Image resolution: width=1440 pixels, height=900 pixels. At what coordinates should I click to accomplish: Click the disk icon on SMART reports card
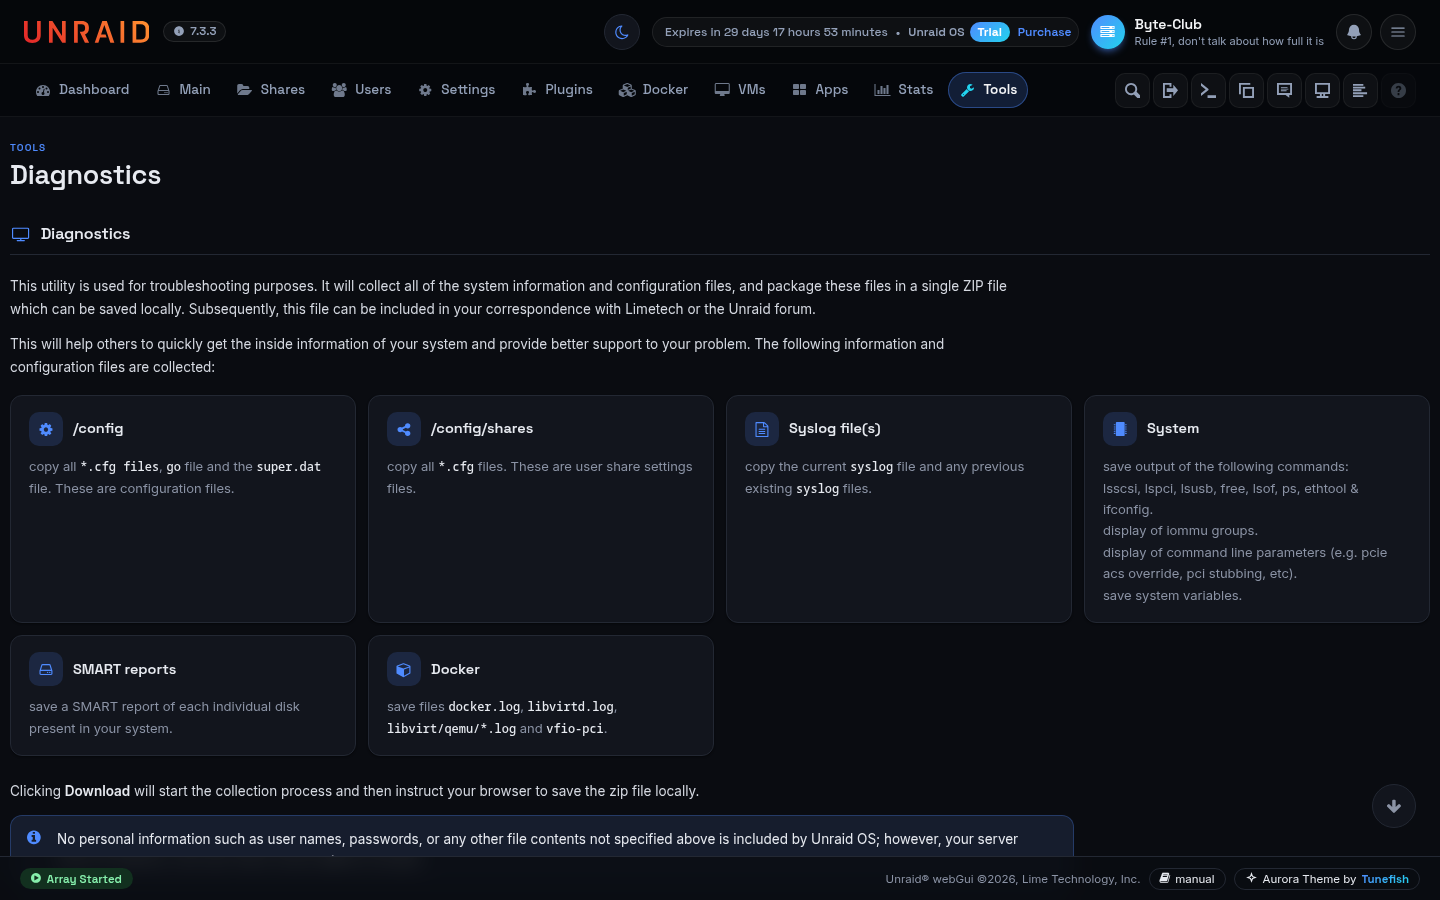click(x=46, y=669)
